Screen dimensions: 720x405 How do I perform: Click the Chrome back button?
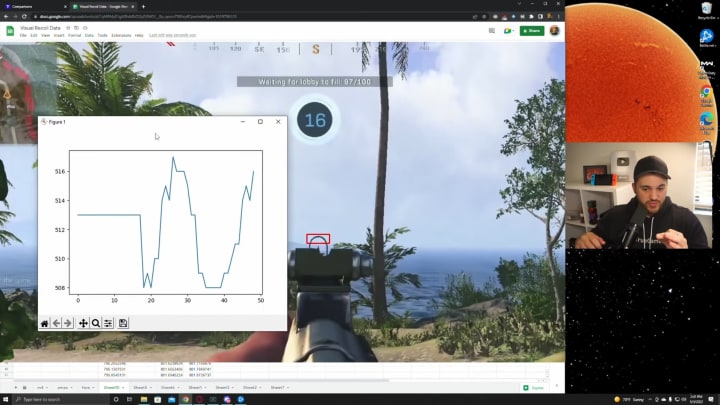point(6,17)
